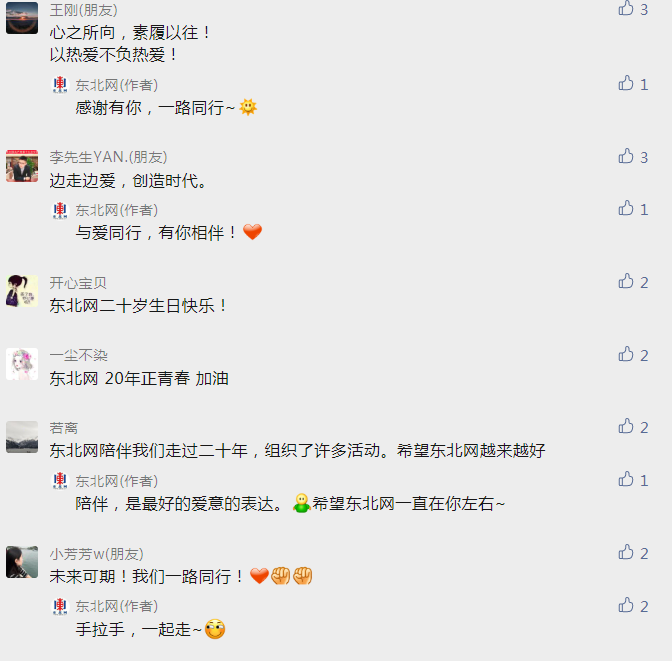Open 若离's mountain avatar
672x661 pixels.
[22, 437]
